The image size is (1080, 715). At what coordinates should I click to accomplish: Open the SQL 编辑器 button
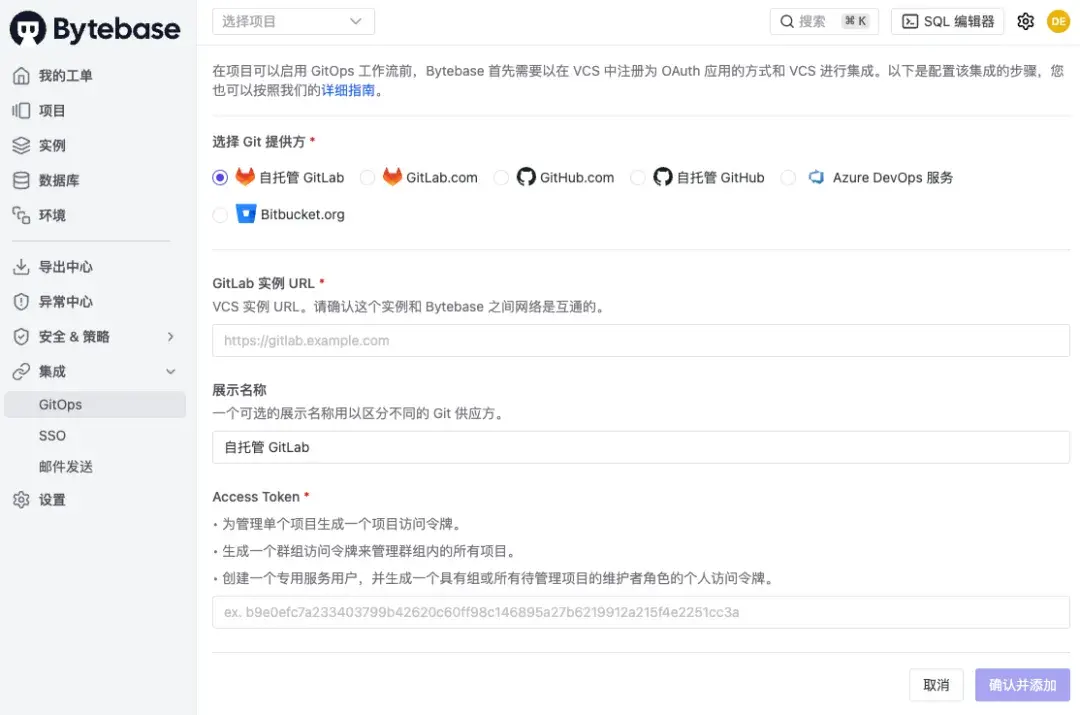point(948,21)
